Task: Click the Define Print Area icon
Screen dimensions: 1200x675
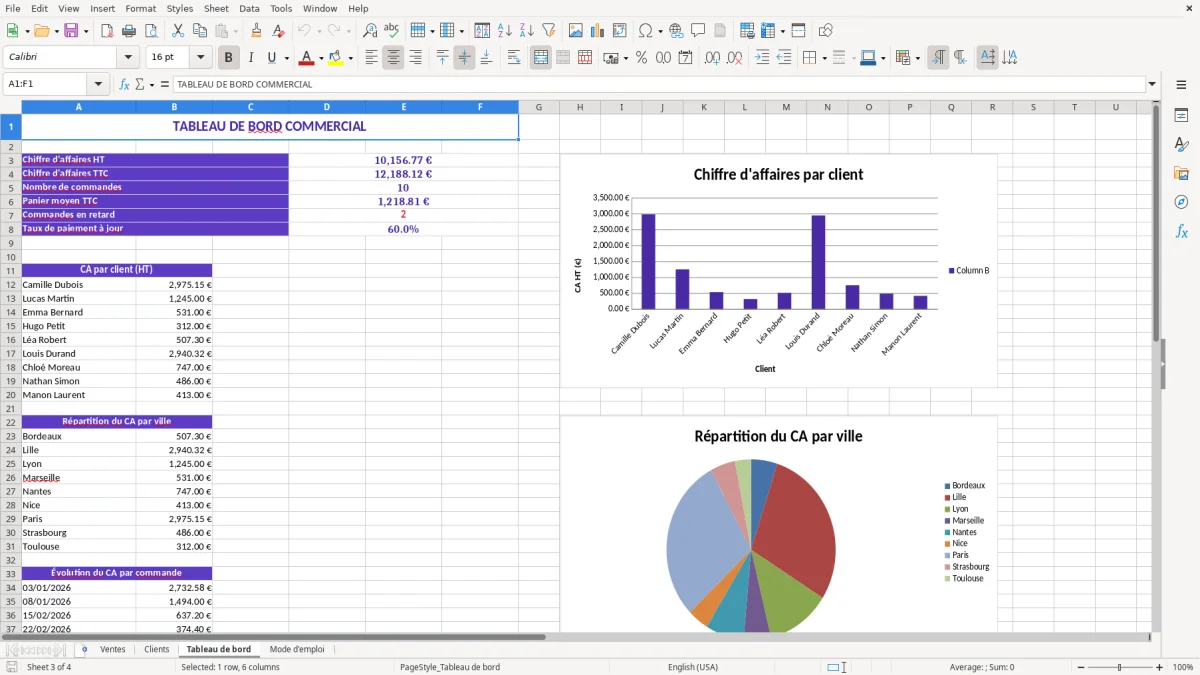Action: click(x=747, y=31)
